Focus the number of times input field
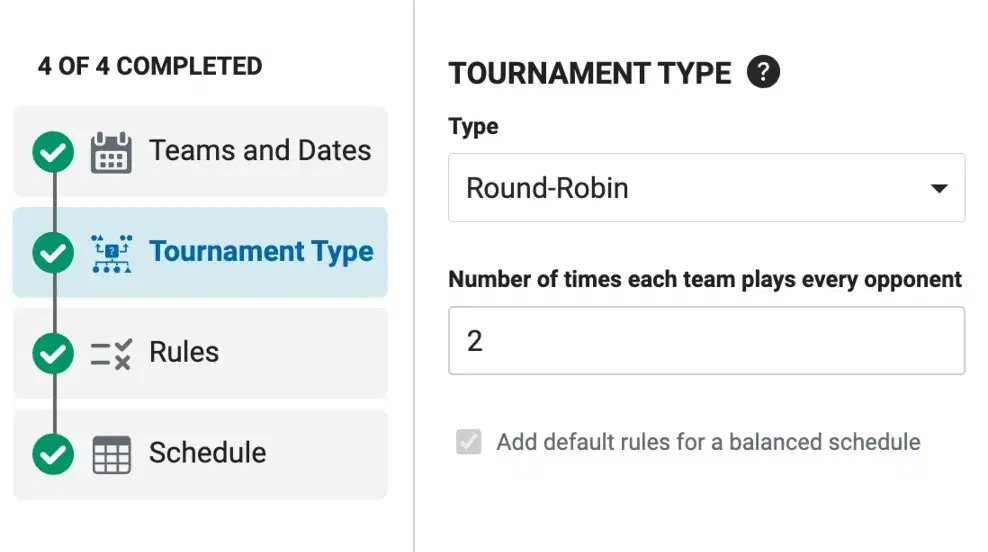 point(706,341)
